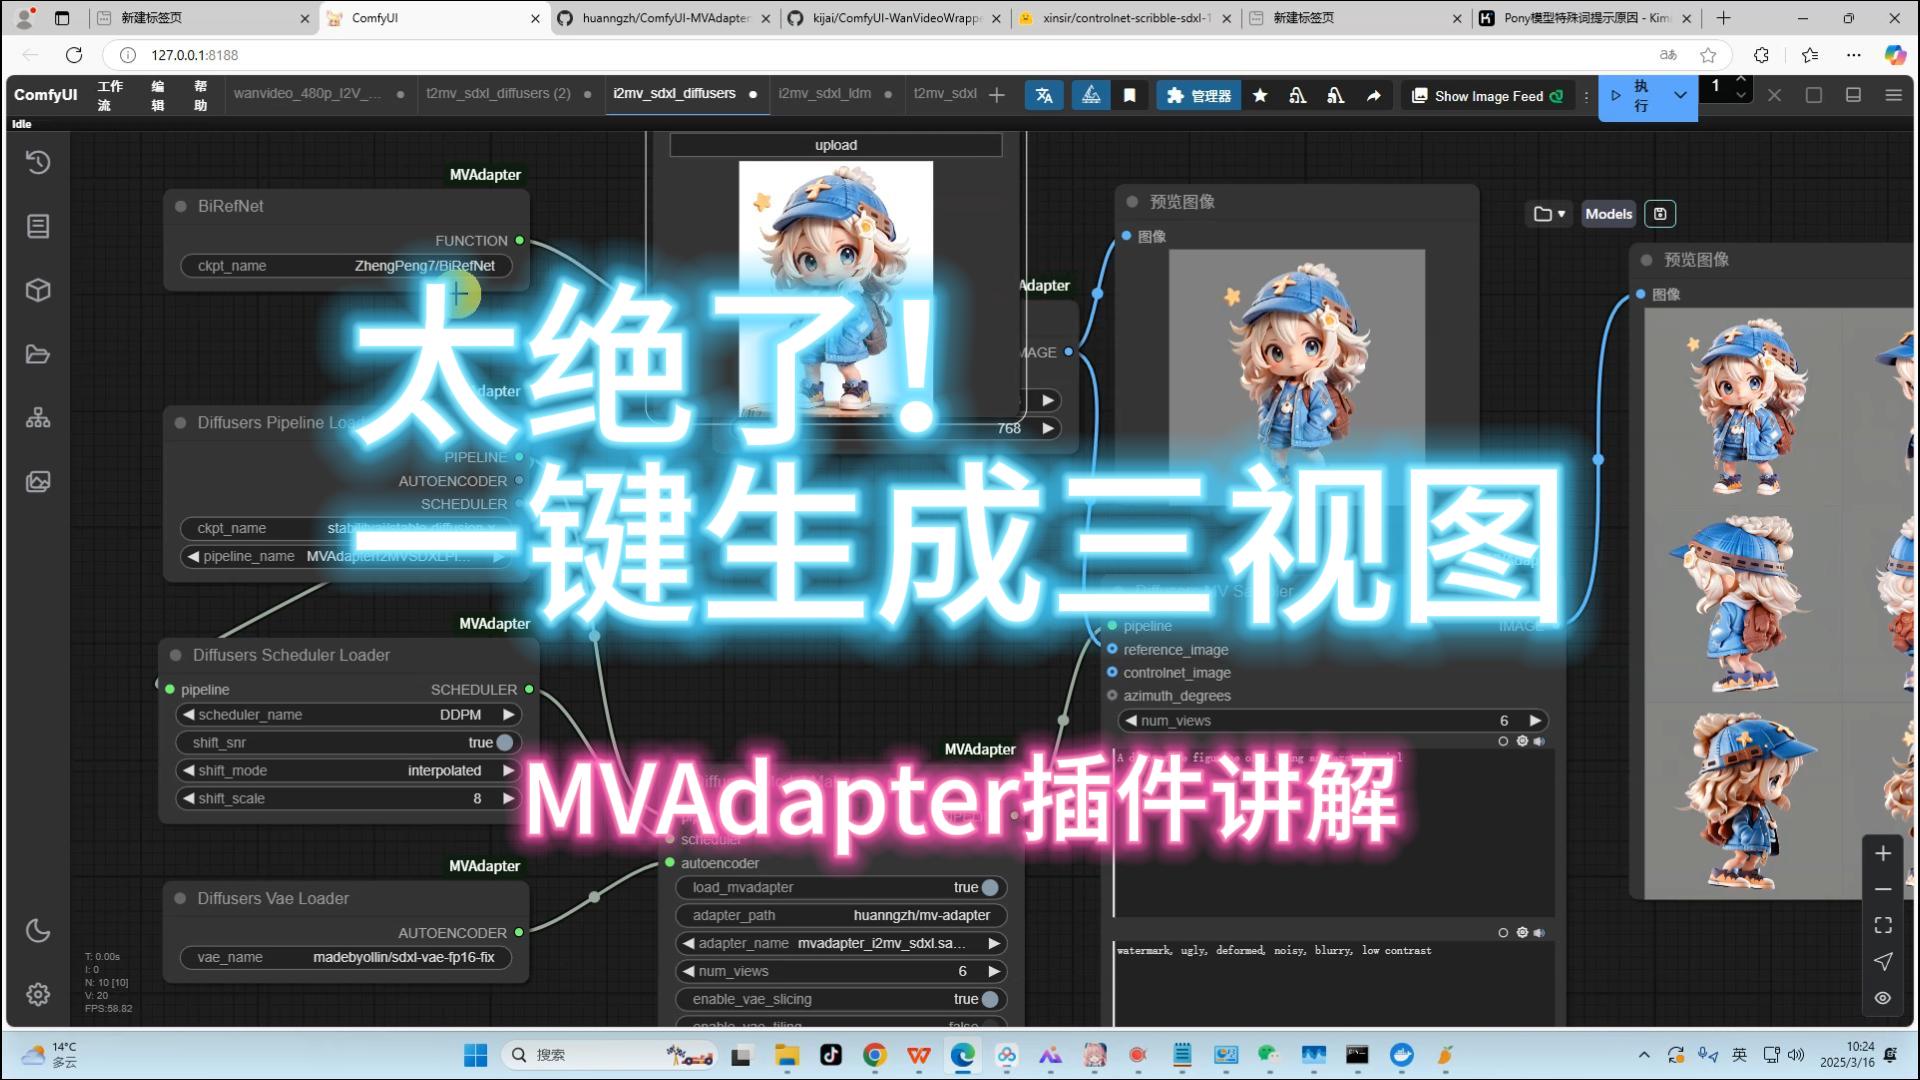Open WPS Office from taskbar

click(919, 1055)
